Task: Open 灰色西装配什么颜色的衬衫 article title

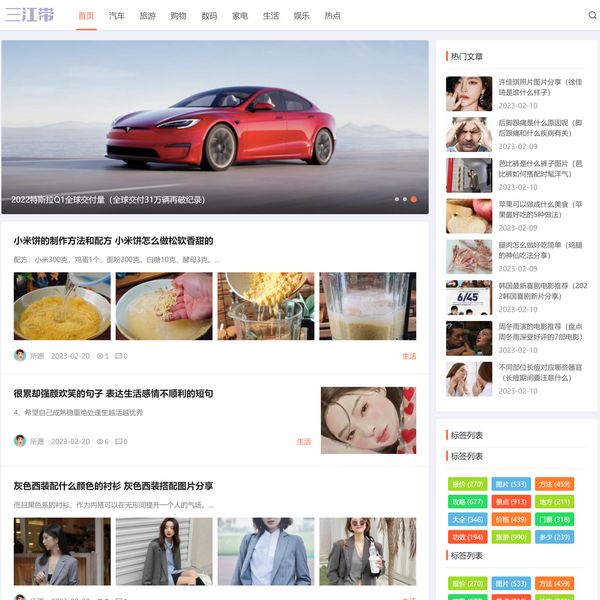Action: pyautogui.click(x=113, y=486)
